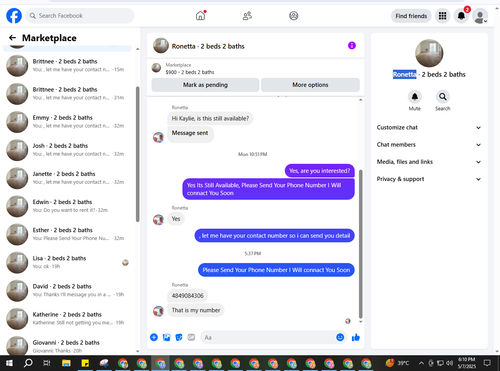
Task: Open Brittnee conversation from 31m ago
Action: point(68,94)
